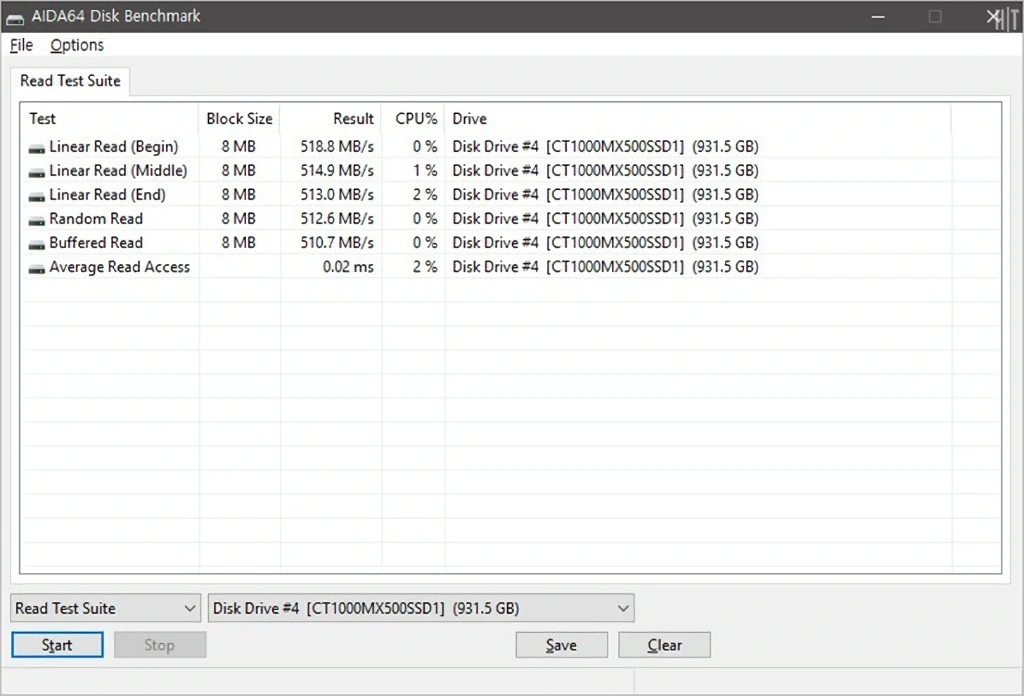The width and height of the screenshot is (1024, 696).
Task: Select the Average Read Access row label
Action: pyautogui.click(x=120, y=267)
